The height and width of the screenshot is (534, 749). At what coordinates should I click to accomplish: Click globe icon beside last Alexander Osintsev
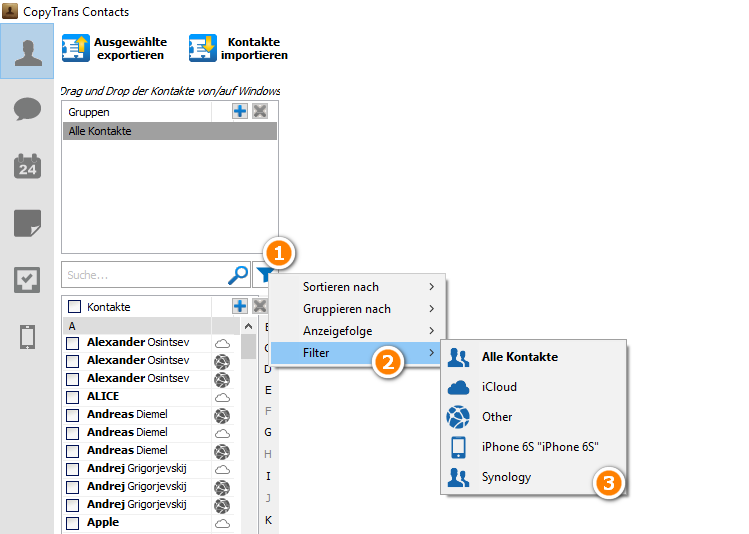(x=222, y=379)
